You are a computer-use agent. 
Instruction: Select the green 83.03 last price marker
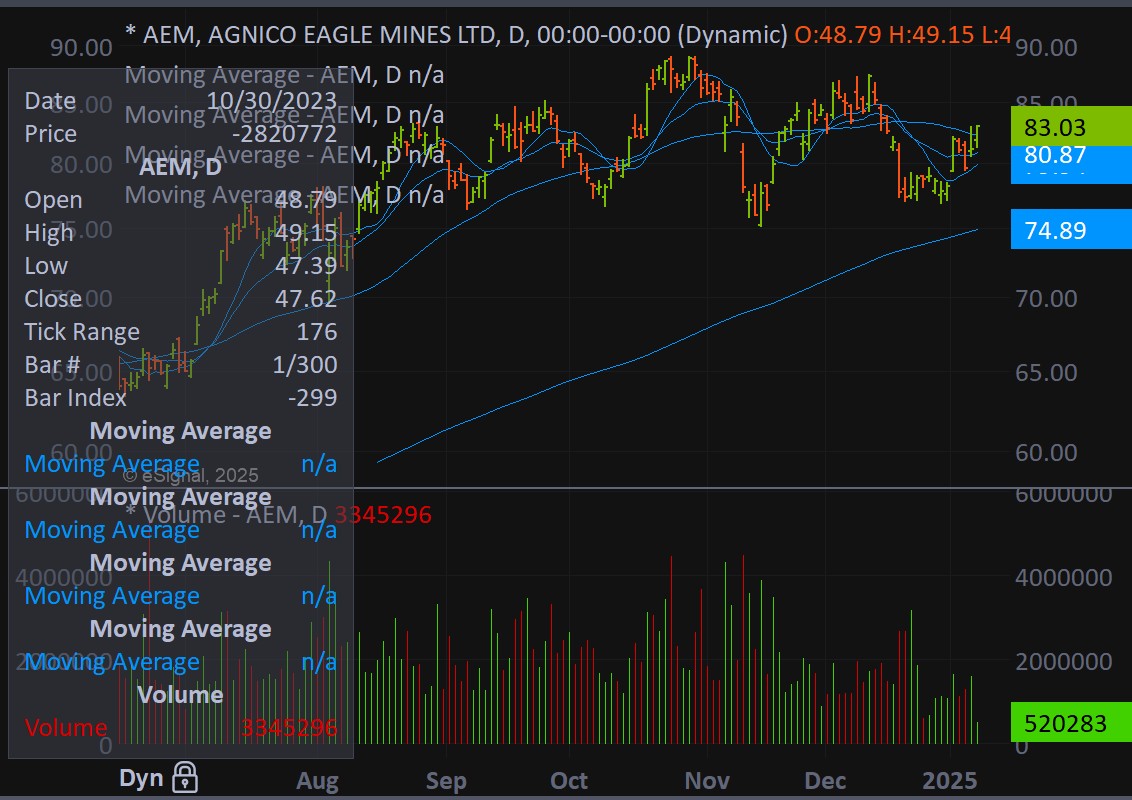[1071, 126]
